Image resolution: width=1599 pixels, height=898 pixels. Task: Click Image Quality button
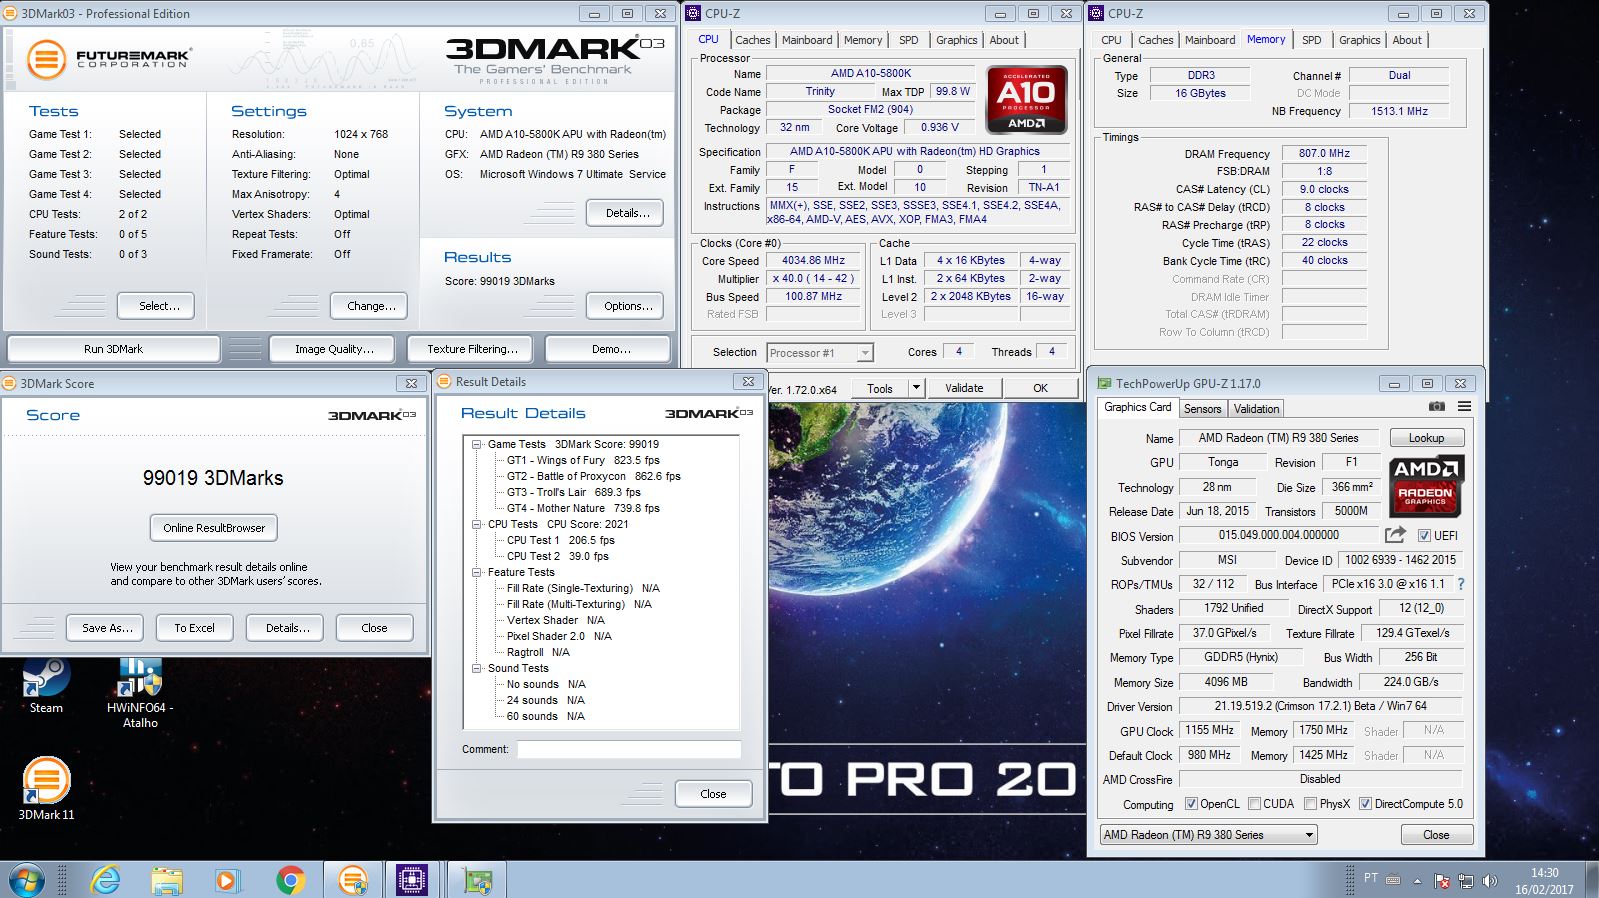pos(334,349)
